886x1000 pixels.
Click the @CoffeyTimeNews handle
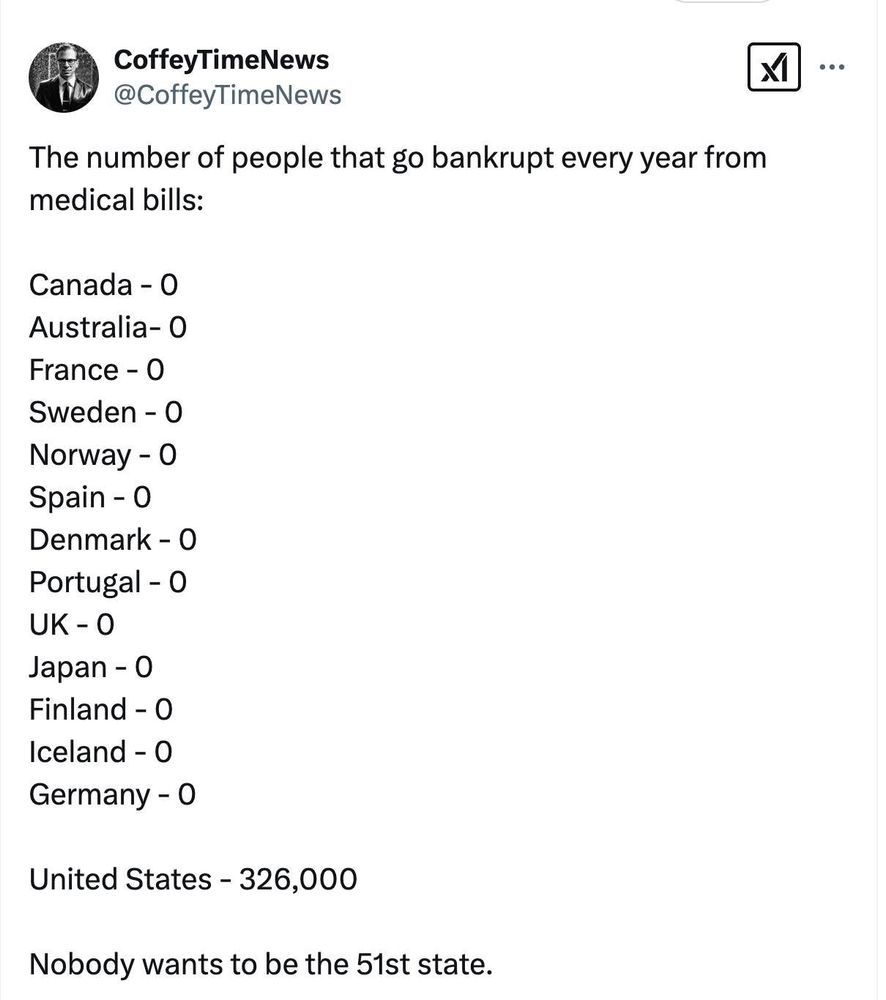coord(228,95)
